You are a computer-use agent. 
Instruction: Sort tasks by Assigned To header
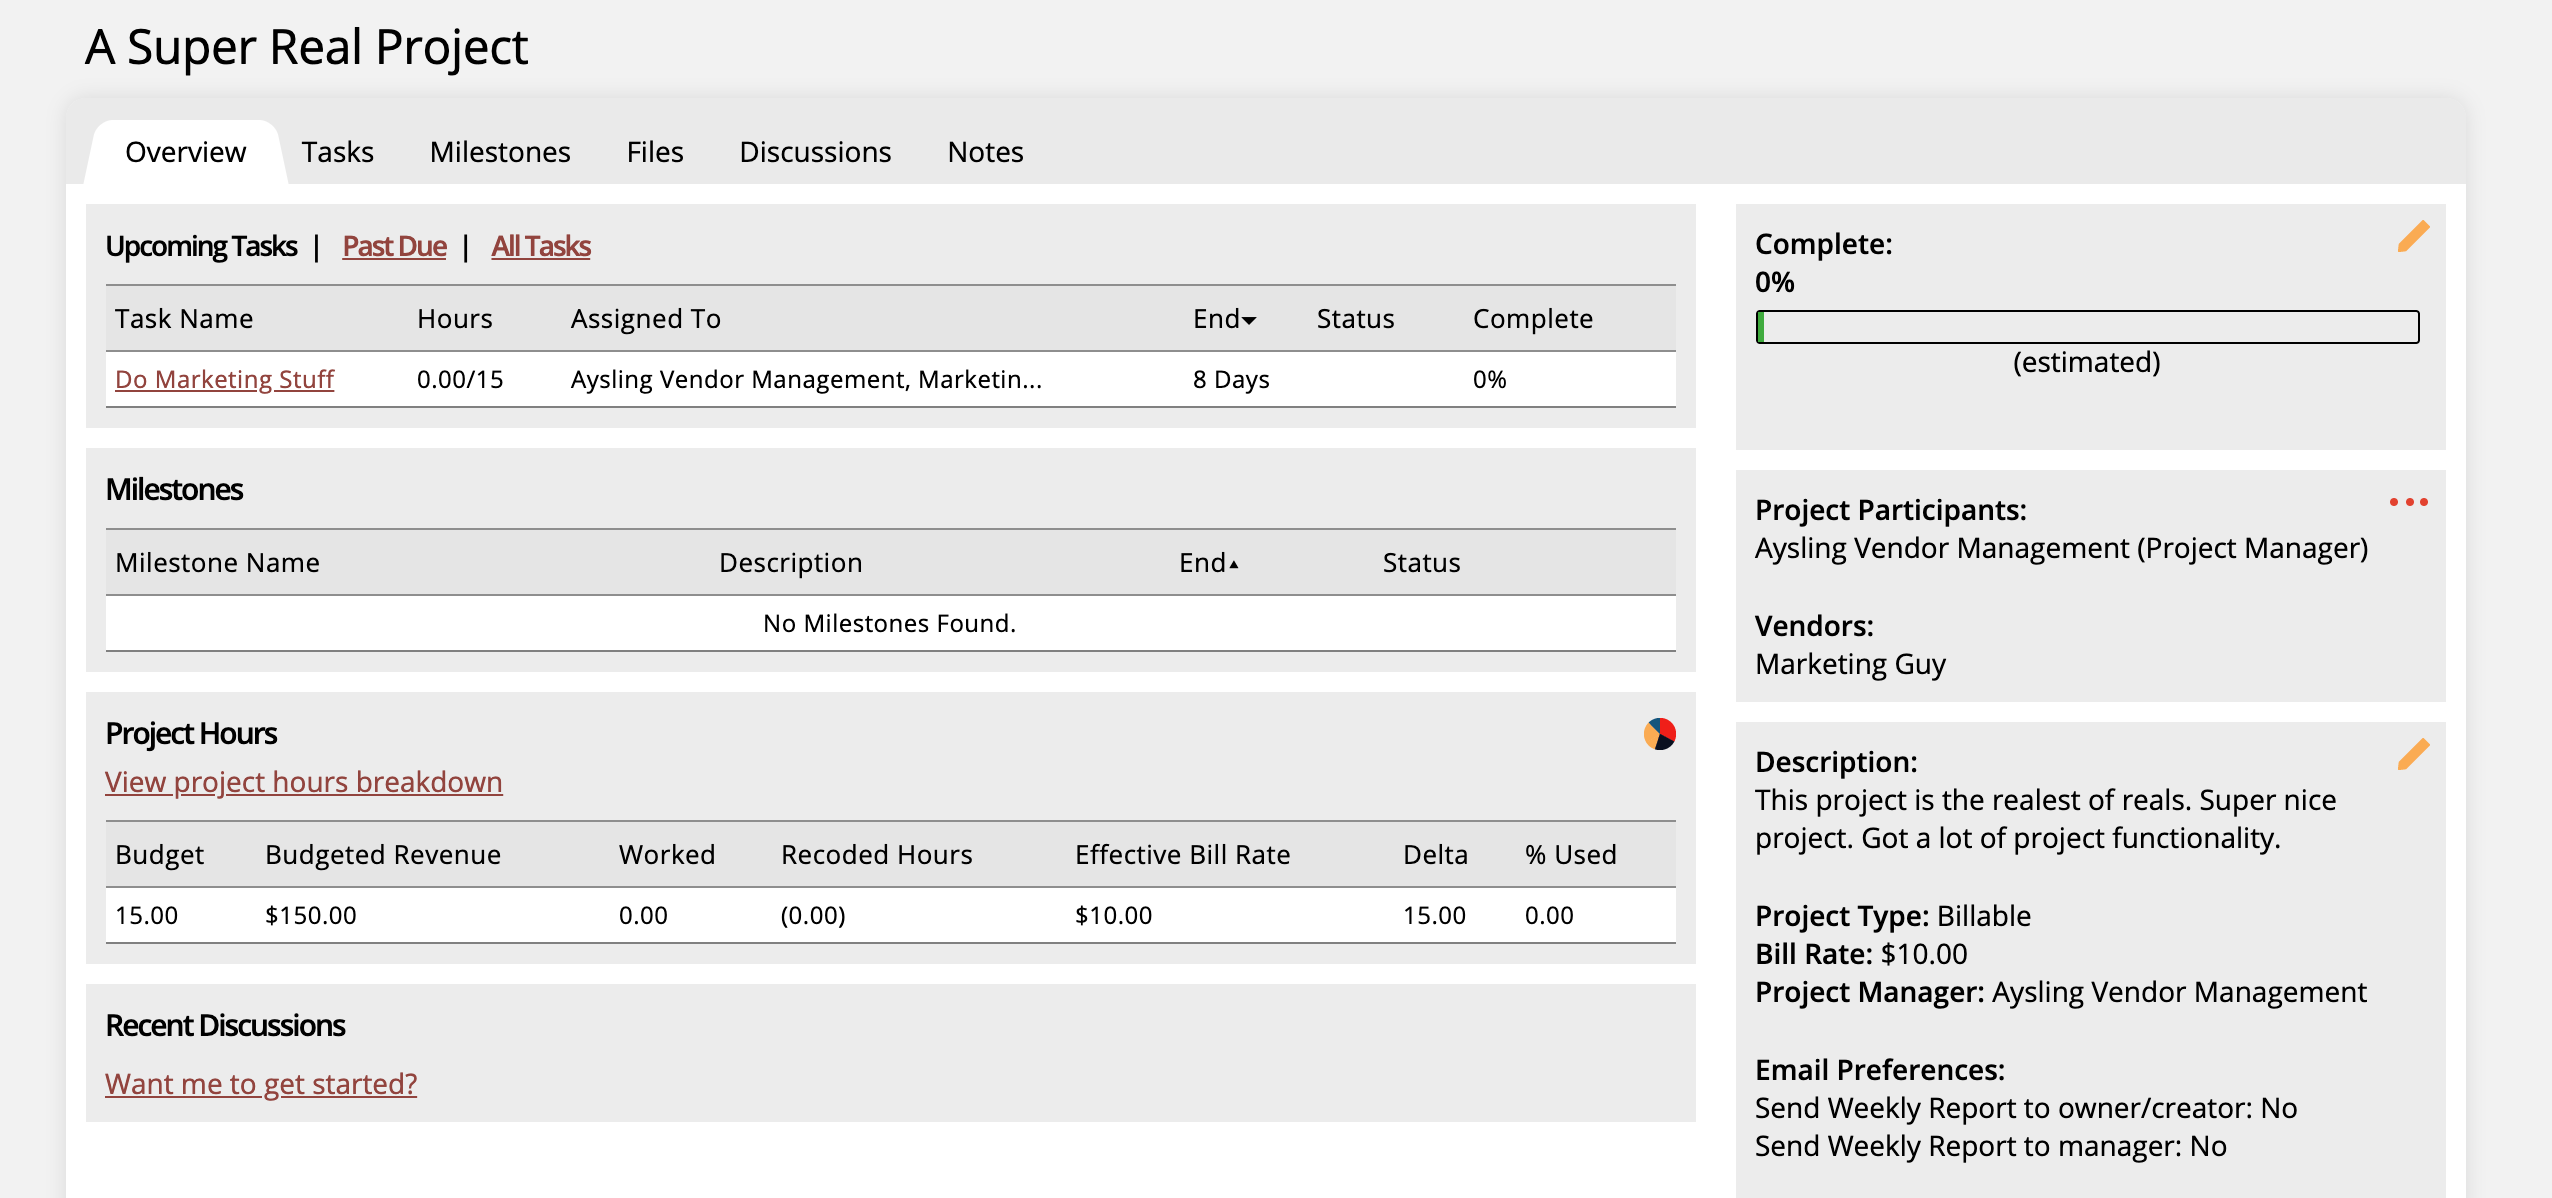coord(646,319)
